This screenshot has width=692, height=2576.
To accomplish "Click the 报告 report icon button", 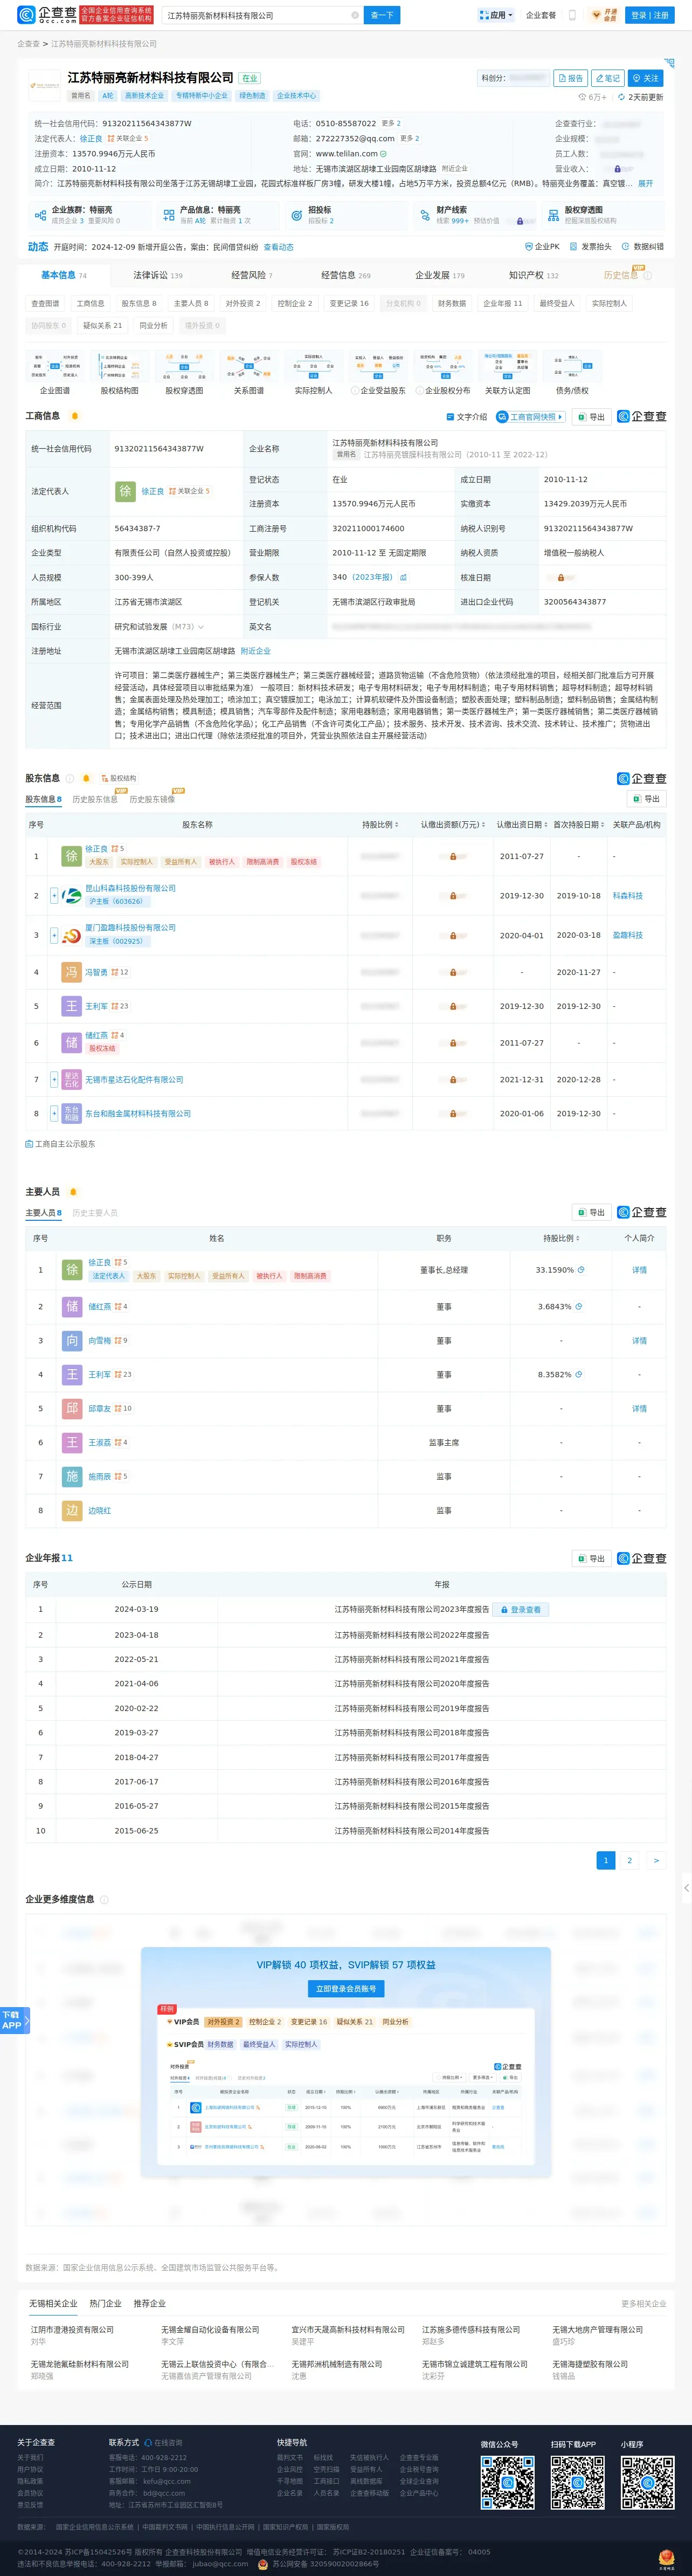I will [x=571, y=78].
